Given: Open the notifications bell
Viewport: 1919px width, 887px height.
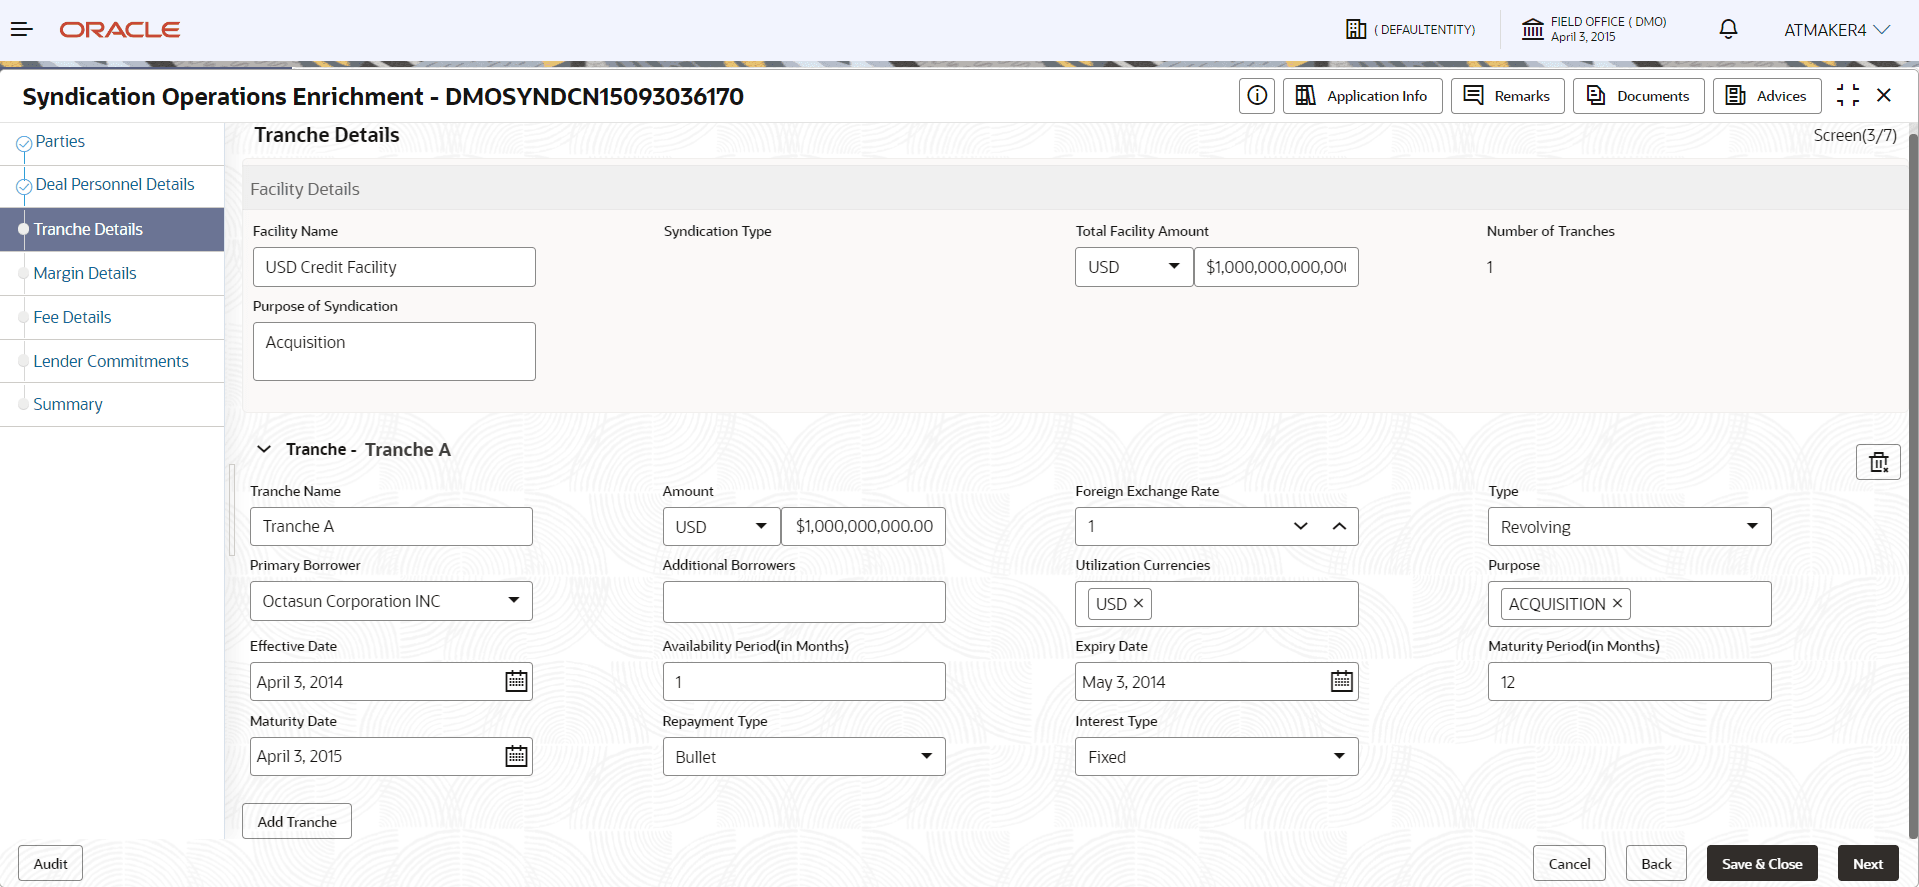Looking at the screenshot, I should 1728,30.
